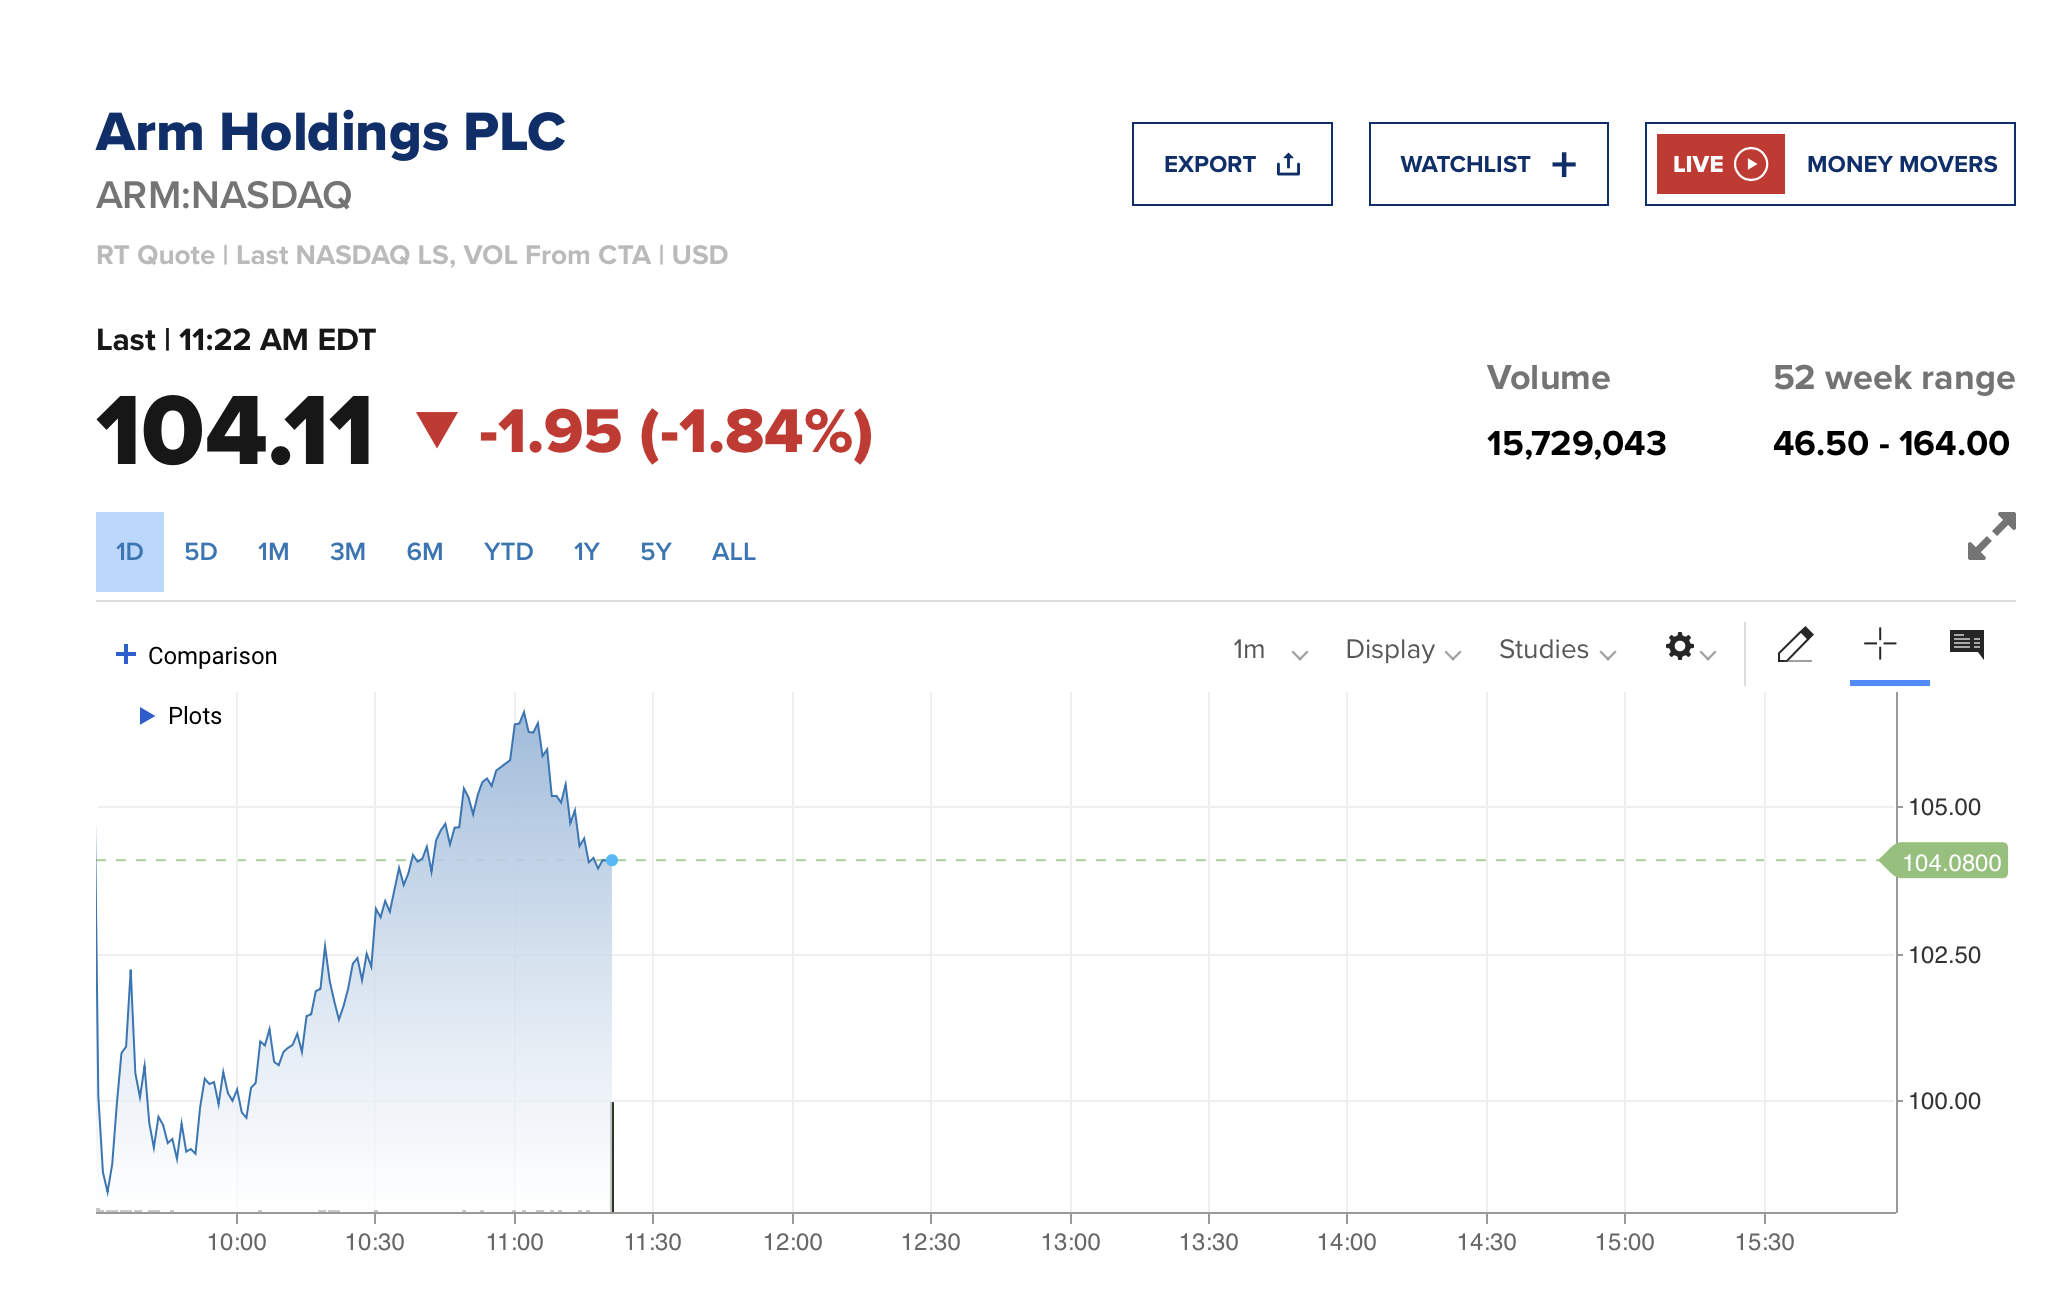Open the 1m interval dropdown
This screenshot has height=1306, width=2054.
pos(1269,650)
